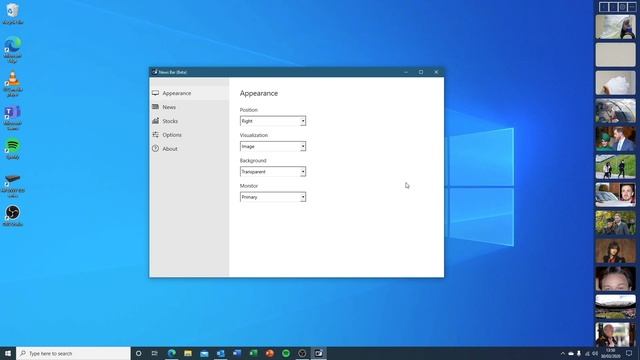This screenshot has width=640, height=360.
Task: Select the Microsoft Teams desktop shortcut
Action: point(13,118)
